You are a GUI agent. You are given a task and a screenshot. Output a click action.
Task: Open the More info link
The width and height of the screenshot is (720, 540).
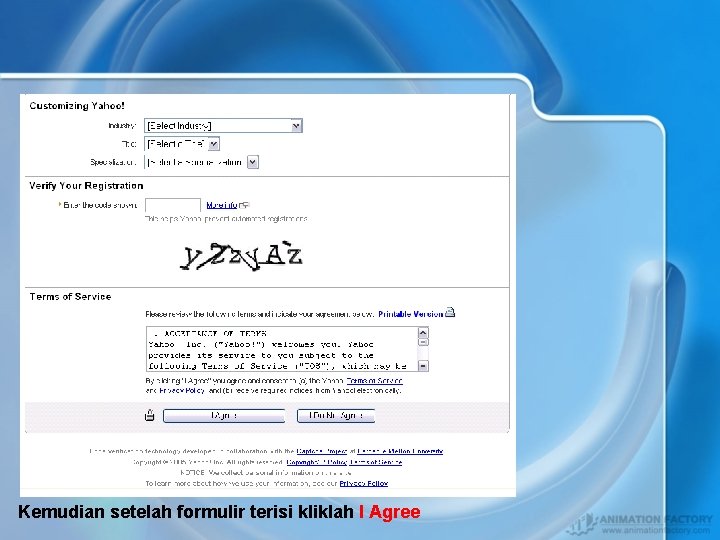(222, 205)
